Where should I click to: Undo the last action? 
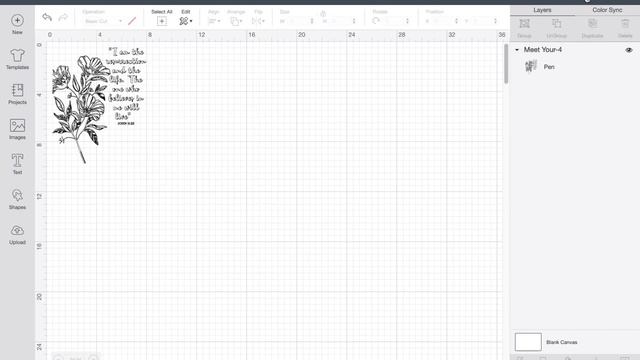pos(47,17)
